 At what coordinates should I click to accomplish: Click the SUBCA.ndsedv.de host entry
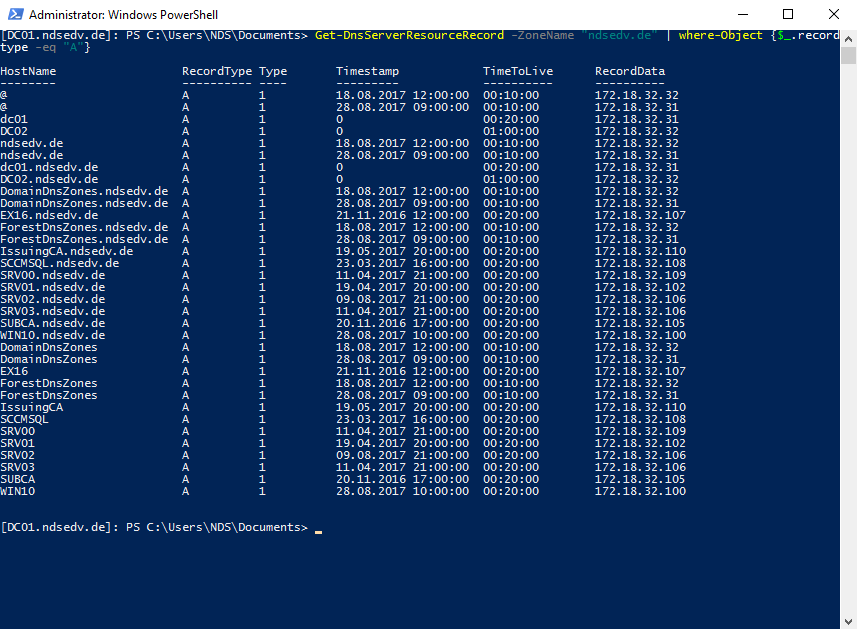[x=52, y=323]
